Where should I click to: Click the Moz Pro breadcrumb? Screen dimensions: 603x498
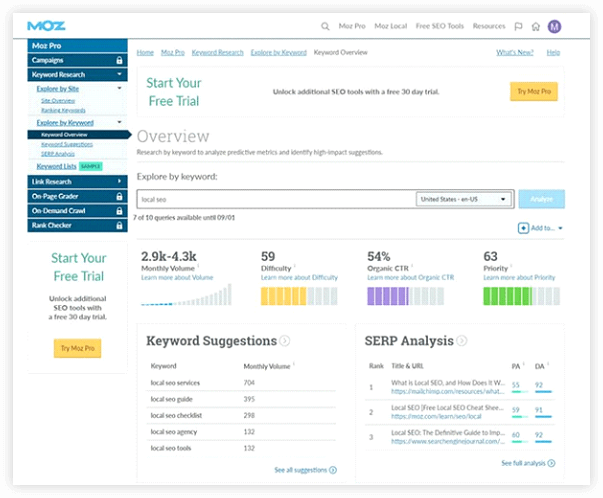coord(173,52)
